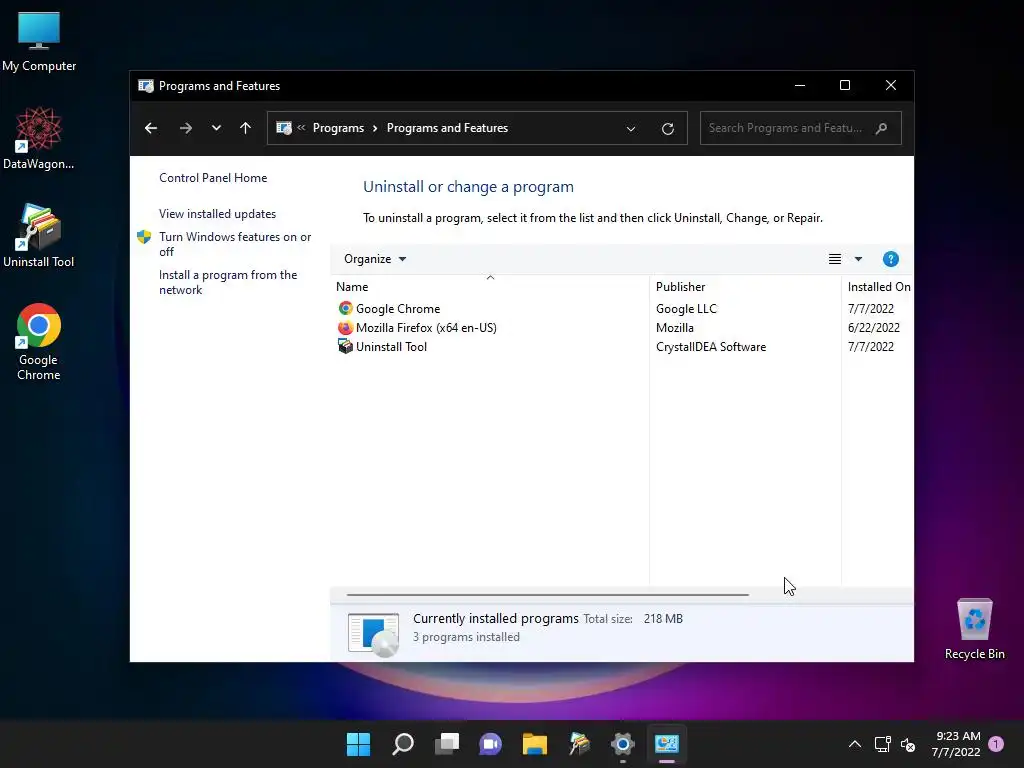Click the Uninstall Tool icon in the program list
Viewport: 1024px width, 768px height.
[345, 346]
